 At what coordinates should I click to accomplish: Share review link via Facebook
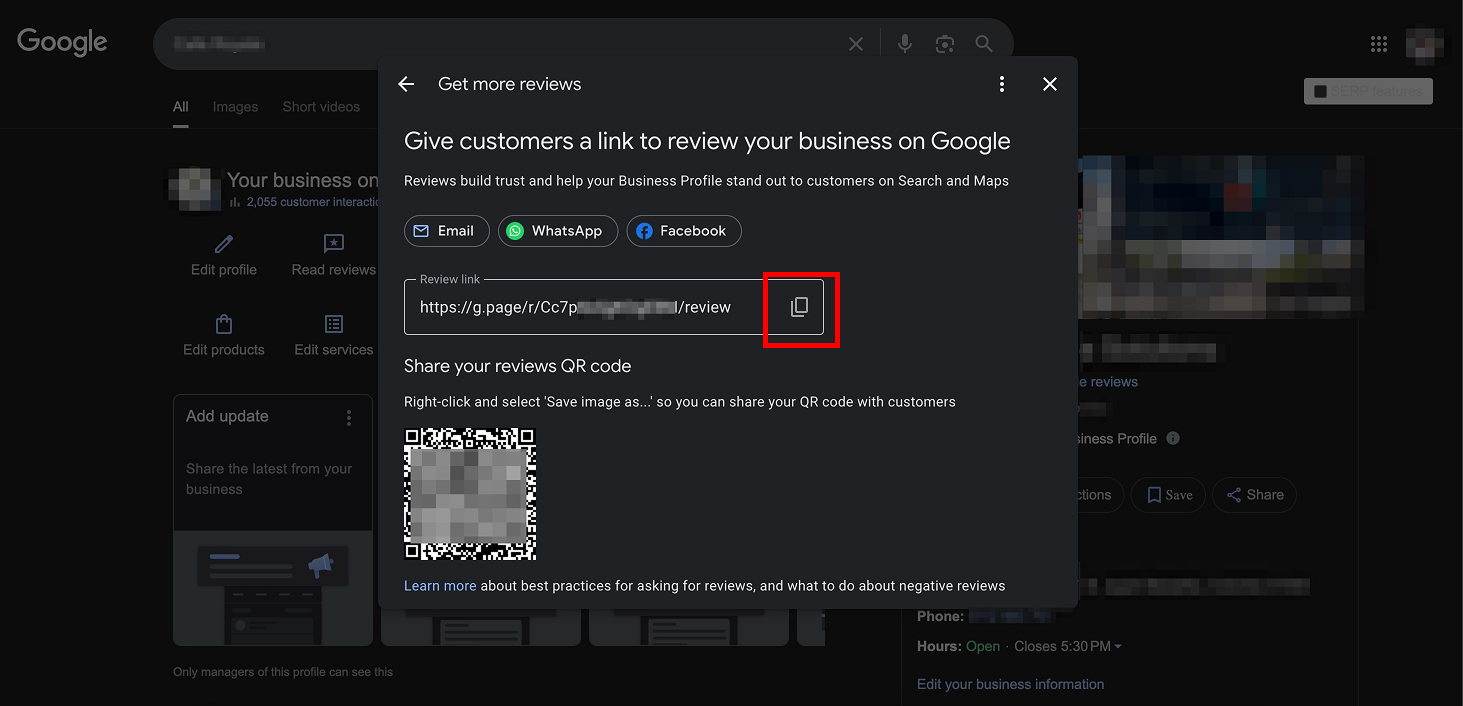[683, 231]
